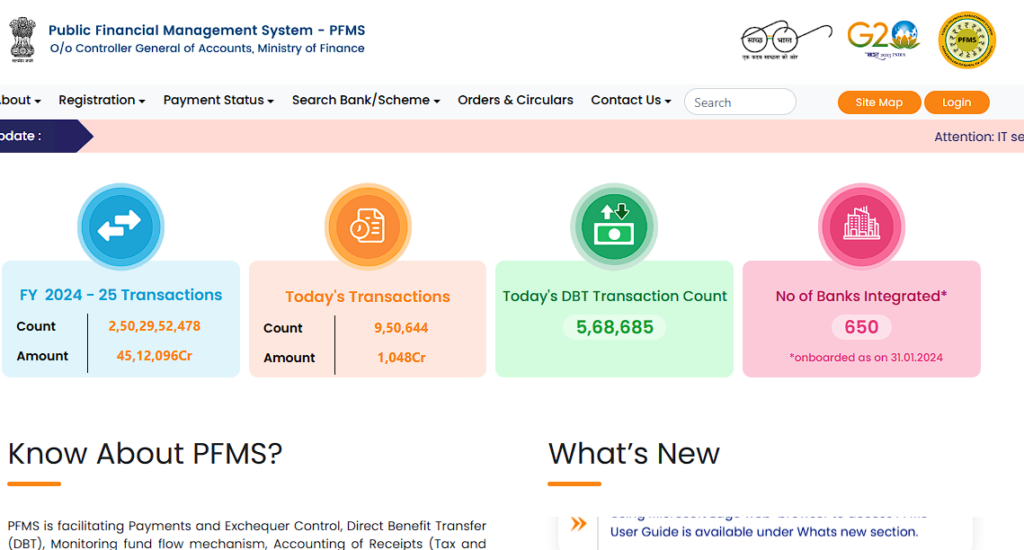Expand the Search Bank/Scheme dropdown menu
Viewport: 1024px width, 550px height.
click(366, 101)
